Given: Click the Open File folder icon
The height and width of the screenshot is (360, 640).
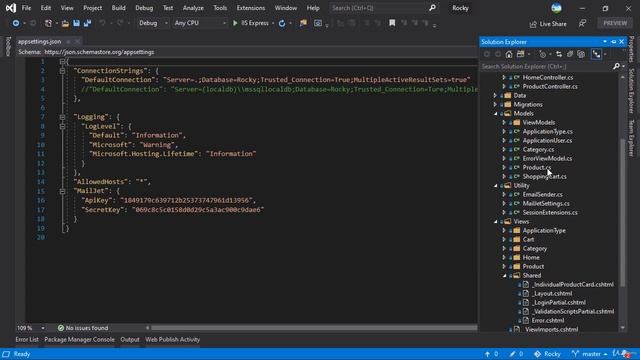Looking at the screenshot, I should pos(65,23).
